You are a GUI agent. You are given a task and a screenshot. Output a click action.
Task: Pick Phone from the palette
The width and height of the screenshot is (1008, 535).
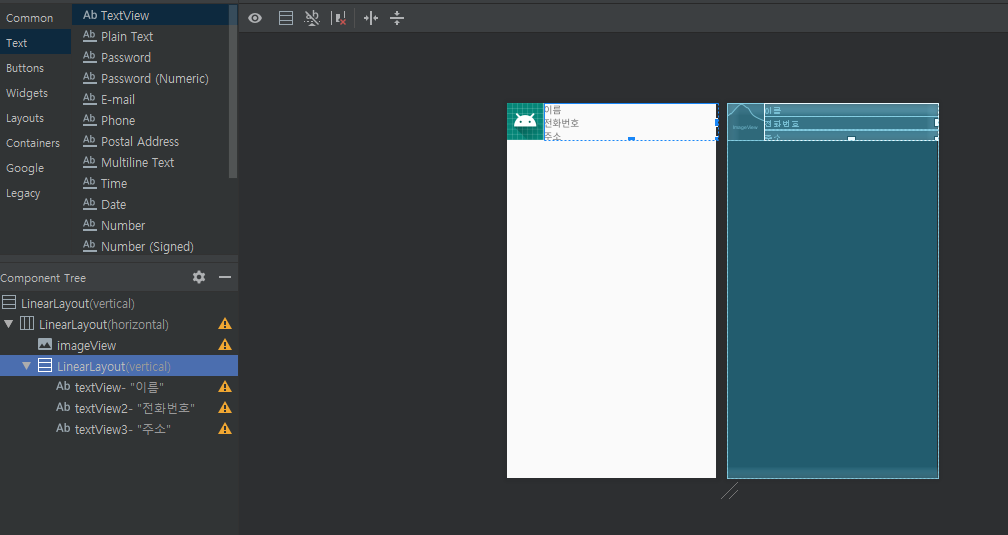pos(151,120)
